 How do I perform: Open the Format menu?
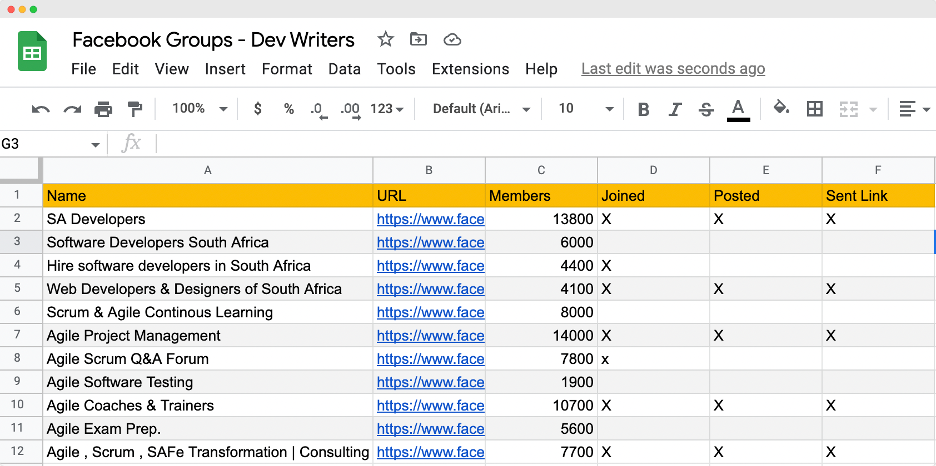(x=287, y=69)
